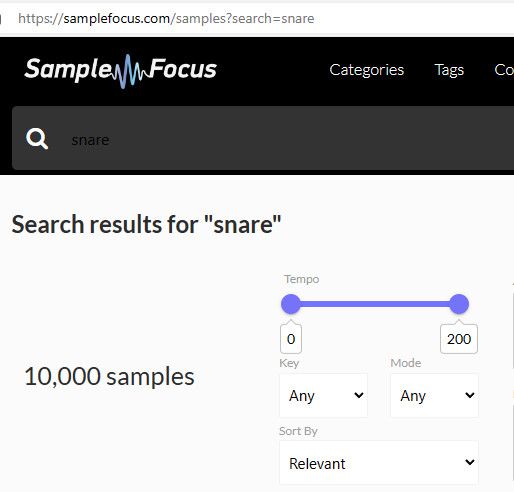This screenshot has width=514, height=492.
Task: Click the maximum Tempo slider handle
Action: 459,304
